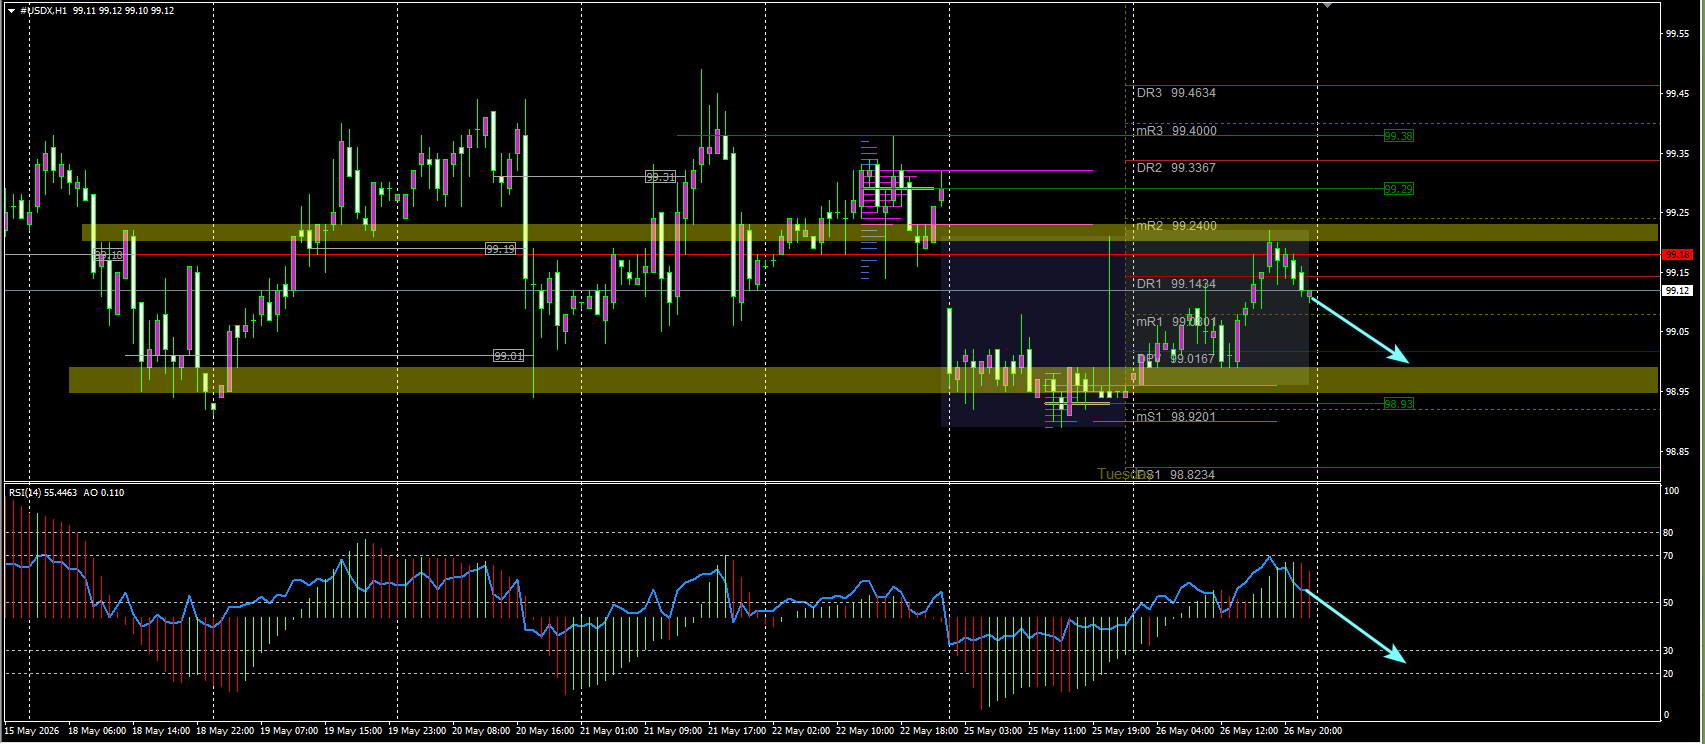The height and width of the screenshot is (744, 1705).
Task: Click the DR1 99.1434 pivot label
Action: [1176, 284]
